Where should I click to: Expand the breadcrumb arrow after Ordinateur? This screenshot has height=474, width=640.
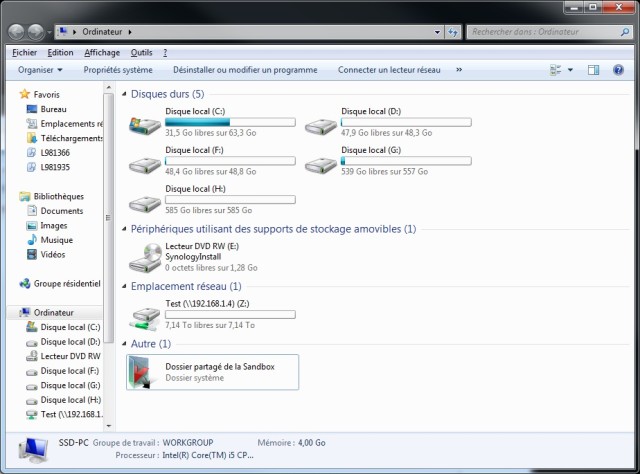tap(130, 32)
